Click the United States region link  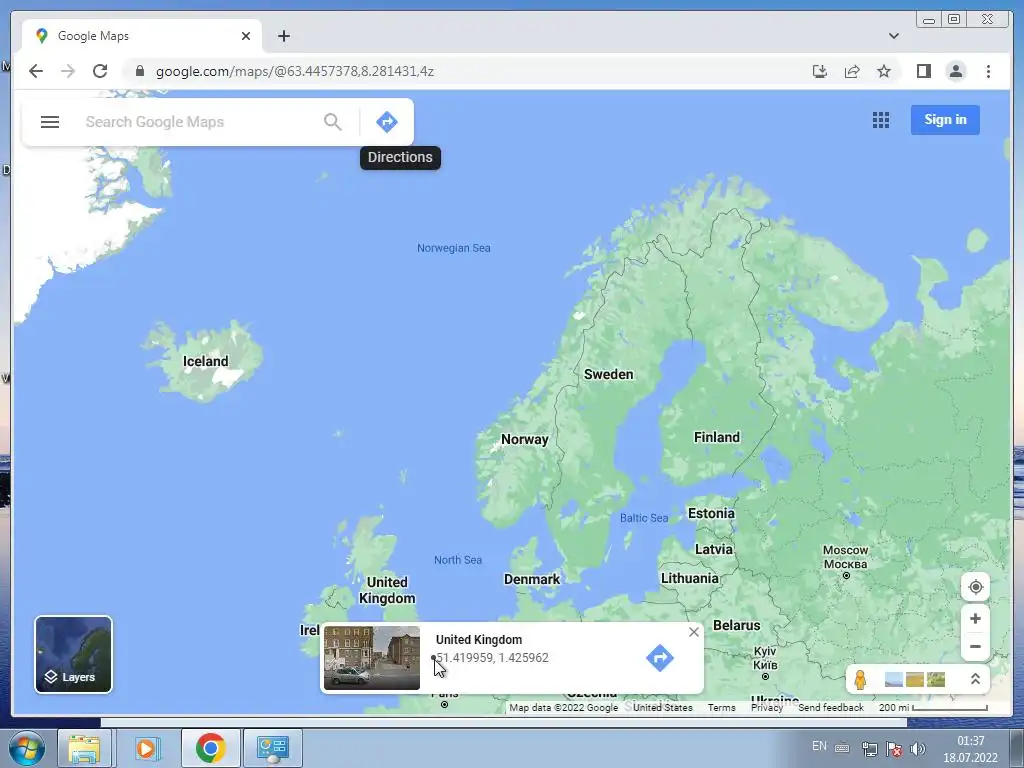point(662,707)
